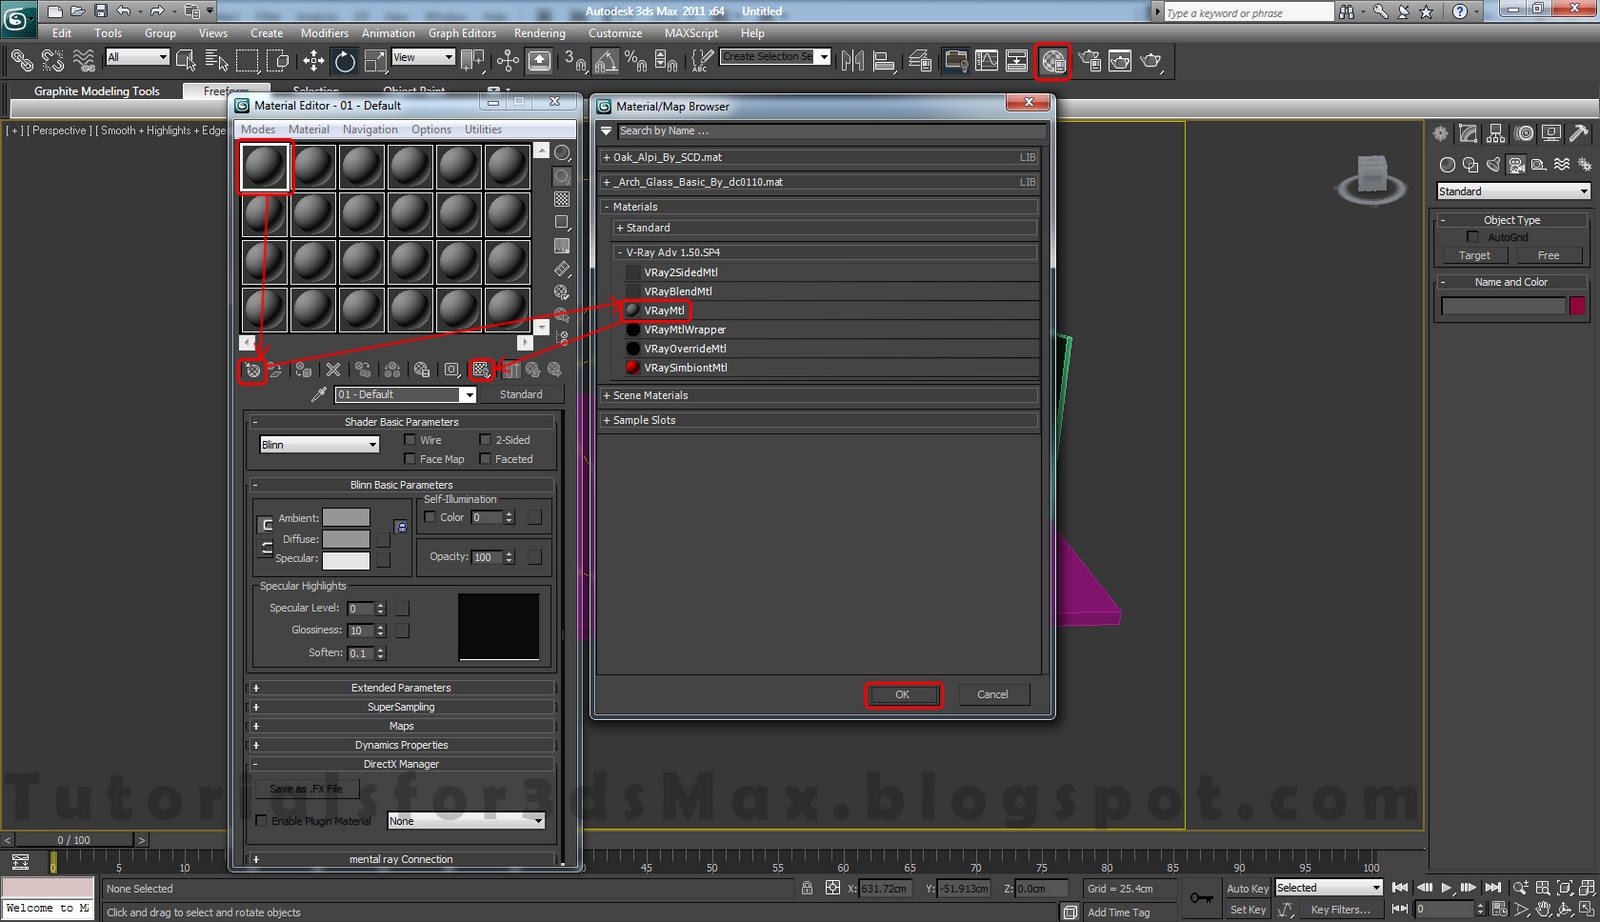Screen dimensions: 1600x922
Task: Click the object color swatch in Name and Color
Action: pyautogui.click(x=1577, y=306)
